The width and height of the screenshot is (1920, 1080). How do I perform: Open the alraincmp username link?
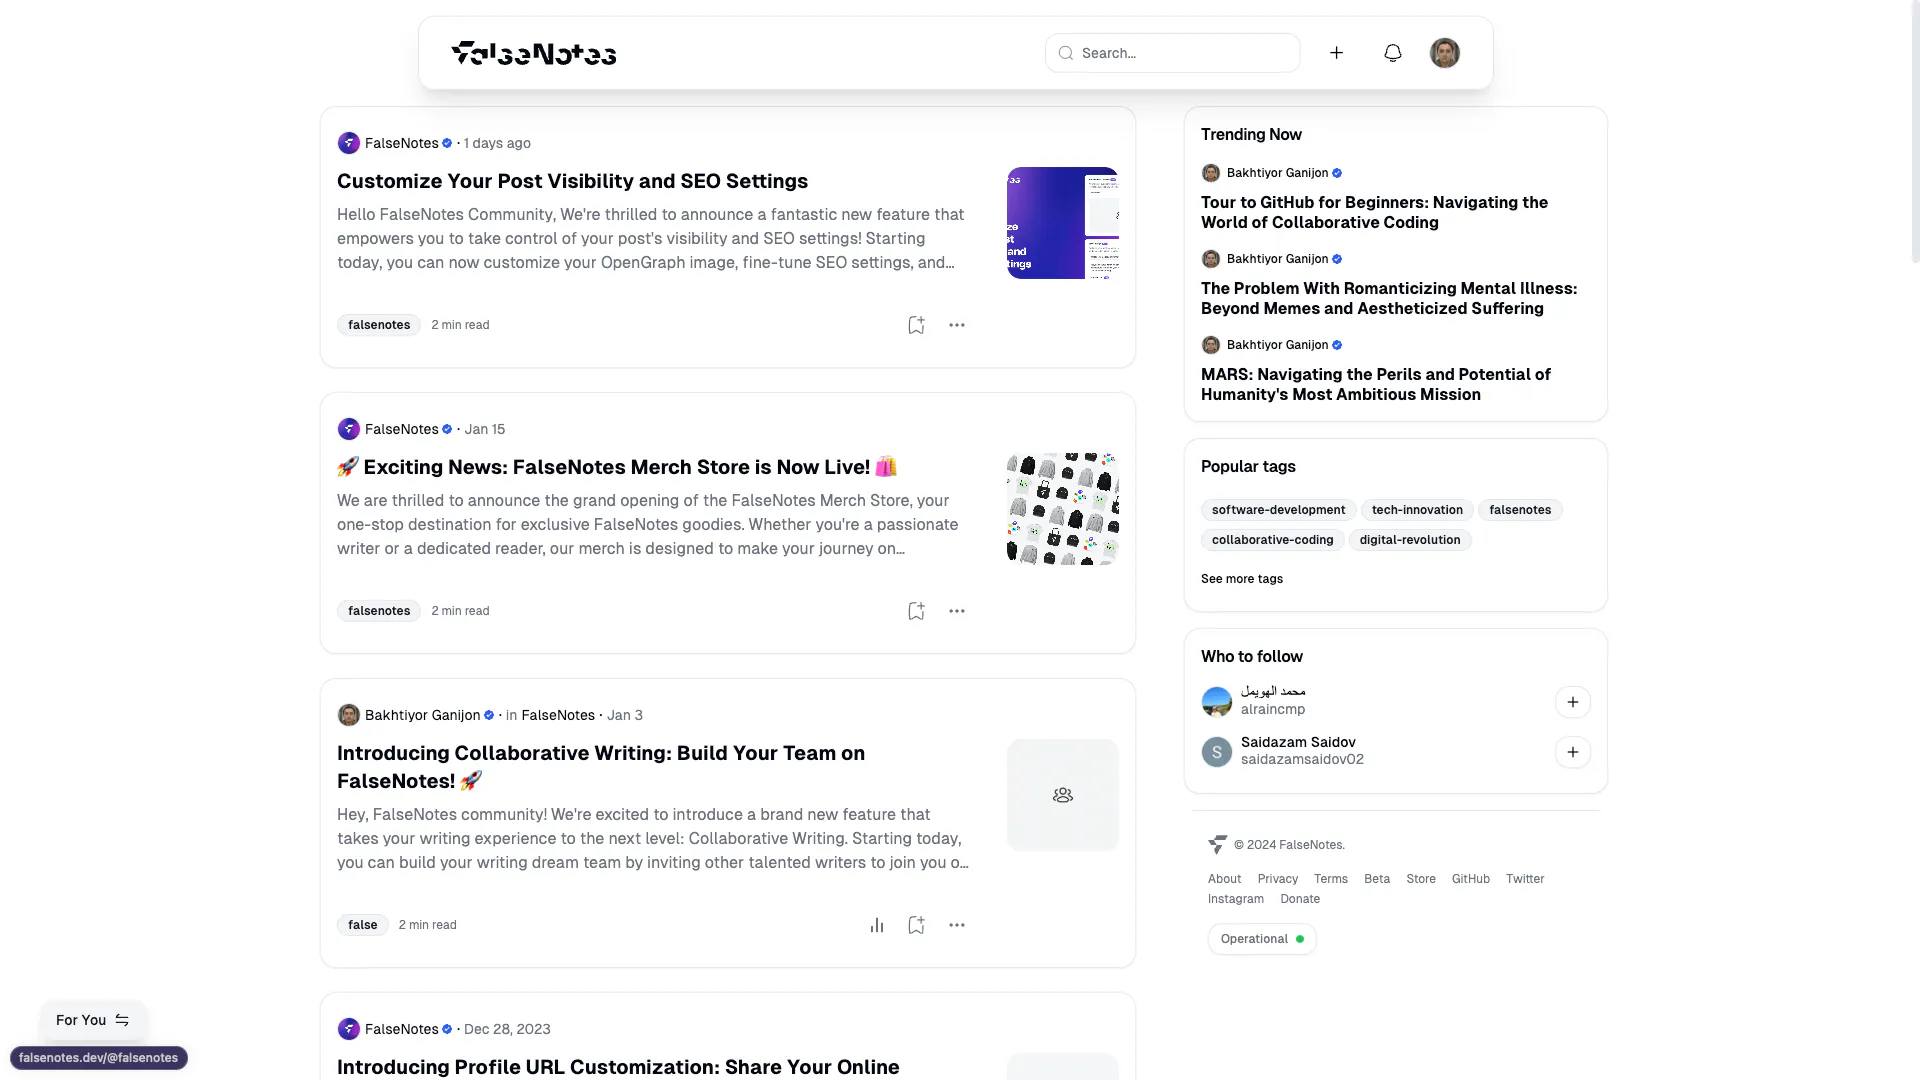(1273, 709)
